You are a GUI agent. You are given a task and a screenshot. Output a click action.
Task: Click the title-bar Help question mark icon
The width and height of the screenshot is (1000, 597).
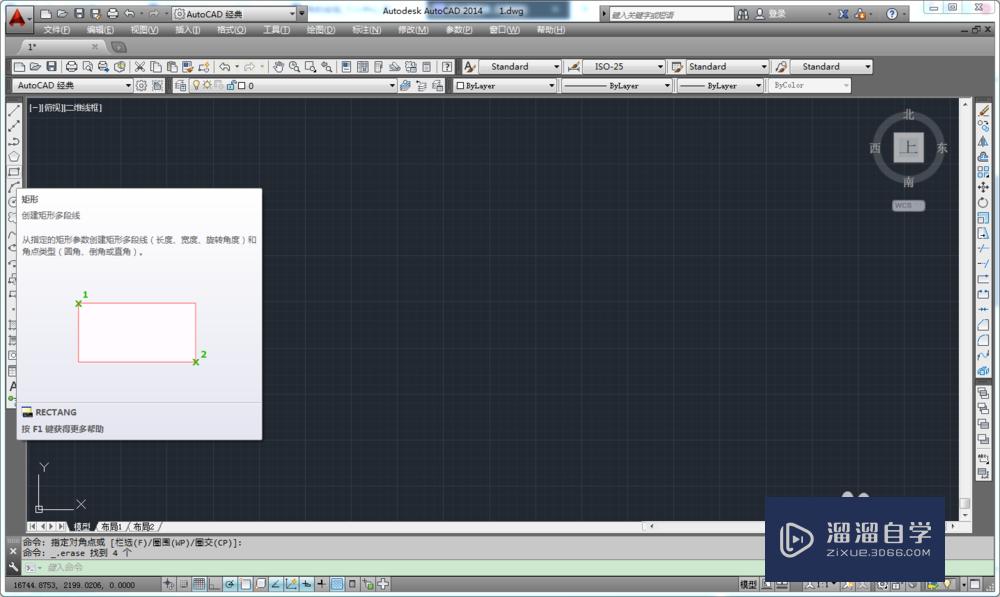point(892,14)
